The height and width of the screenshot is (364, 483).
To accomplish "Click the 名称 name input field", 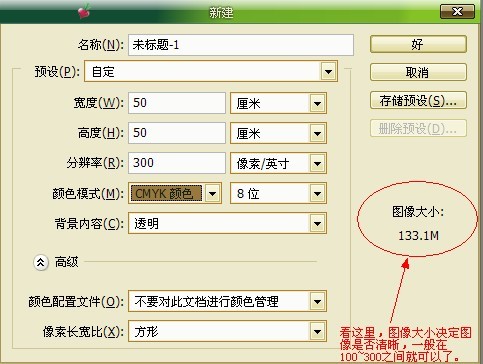I will [241, 45].
